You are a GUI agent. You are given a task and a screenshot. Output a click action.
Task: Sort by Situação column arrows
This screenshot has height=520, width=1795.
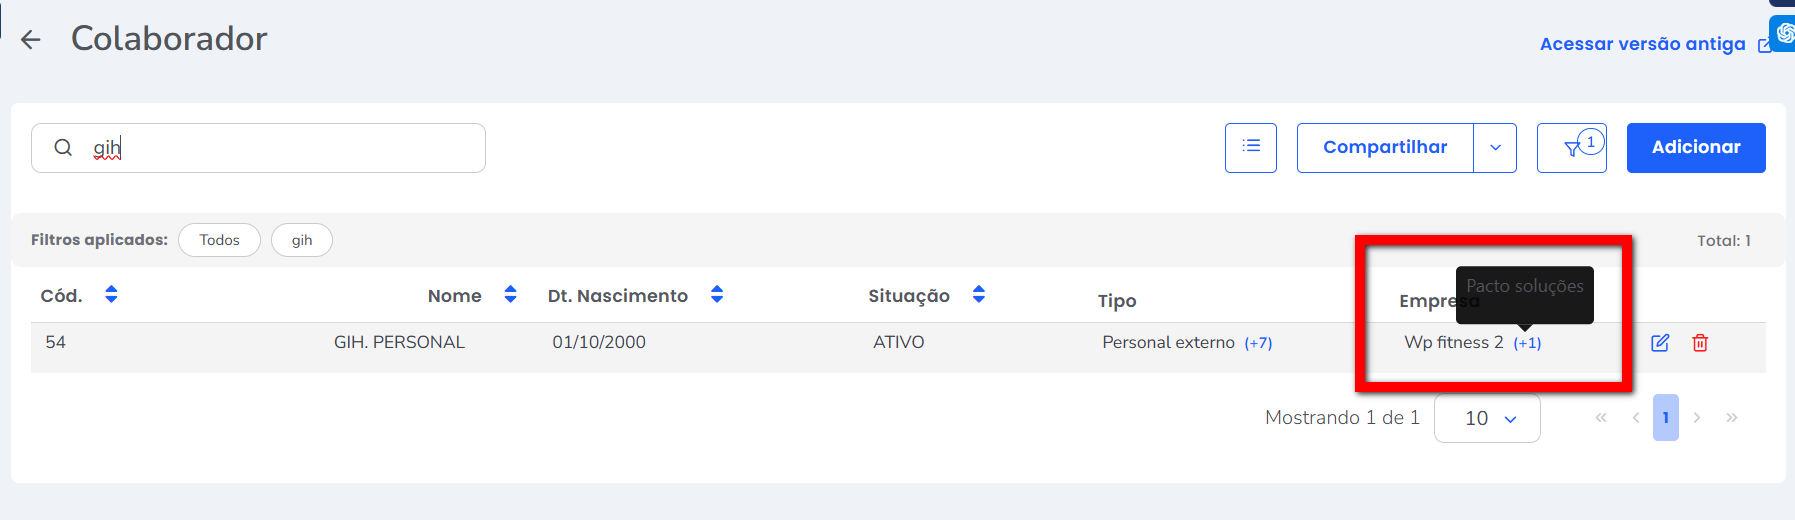click(978, 294)
